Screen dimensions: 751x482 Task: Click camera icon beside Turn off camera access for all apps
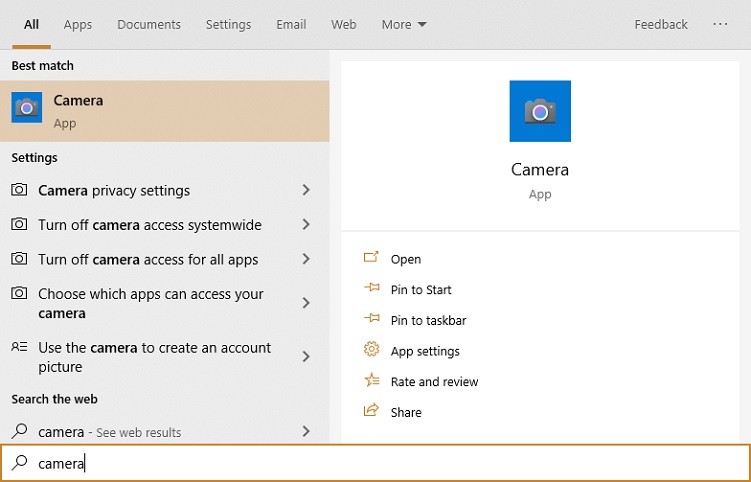(x=19, y=259)
